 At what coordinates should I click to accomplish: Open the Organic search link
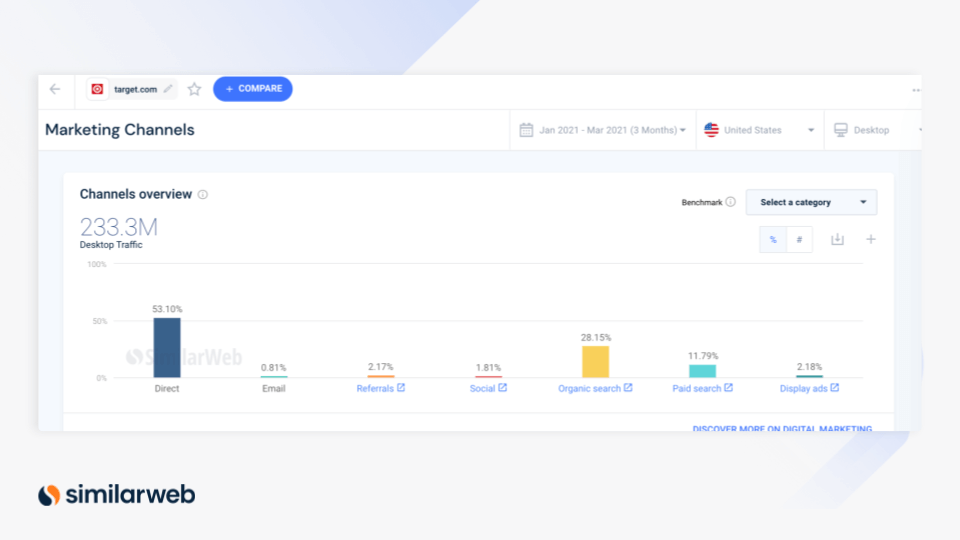click(589, 388)
